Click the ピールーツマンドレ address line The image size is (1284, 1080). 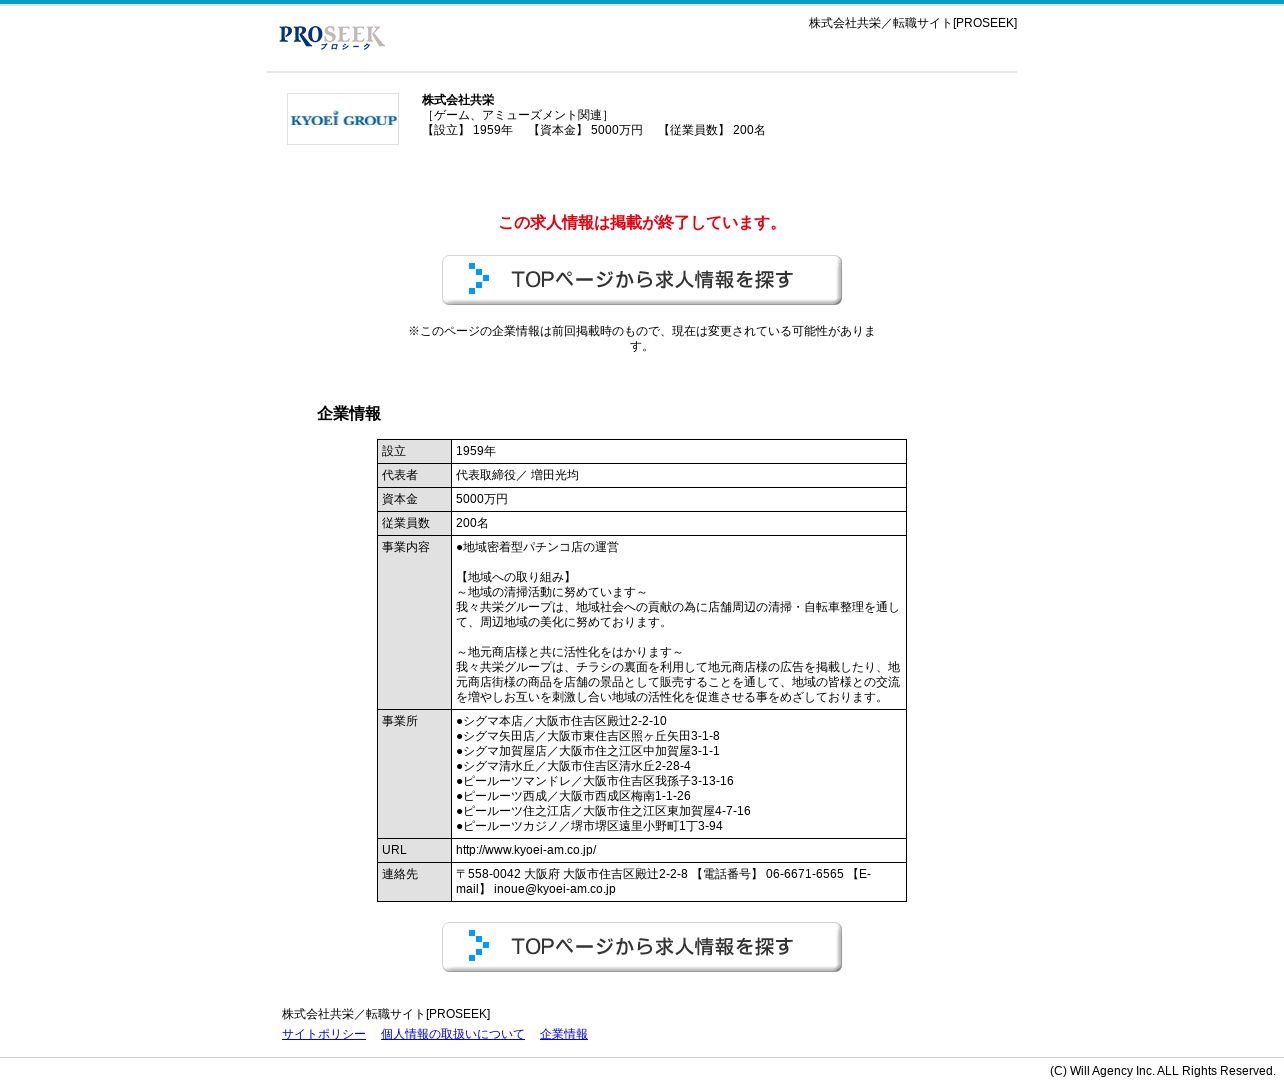click(x=595, y=782)
